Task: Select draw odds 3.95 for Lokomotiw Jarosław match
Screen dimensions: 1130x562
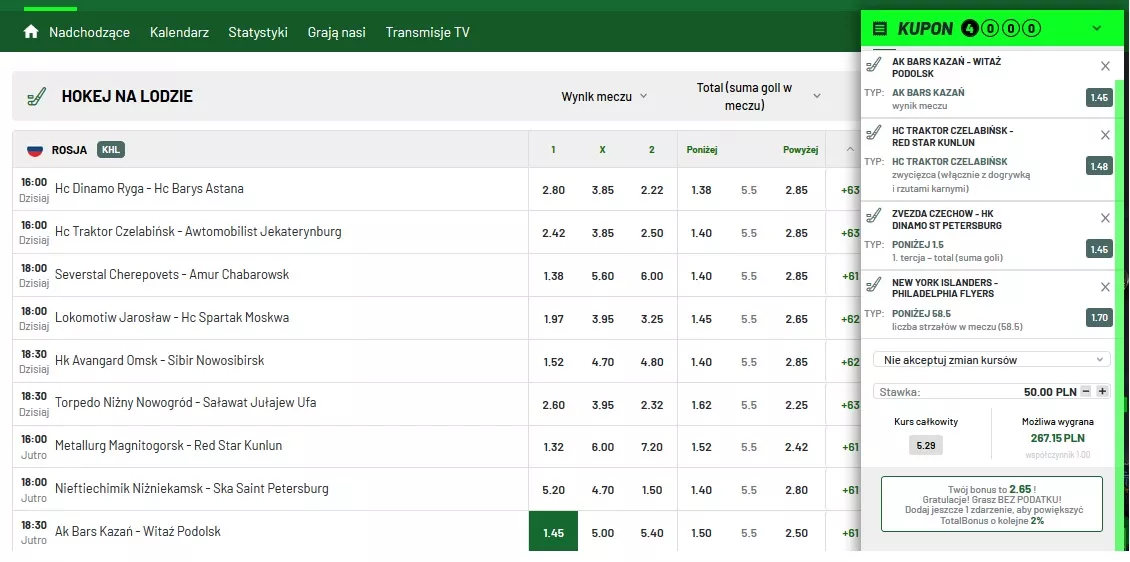Action: [602, 319]
